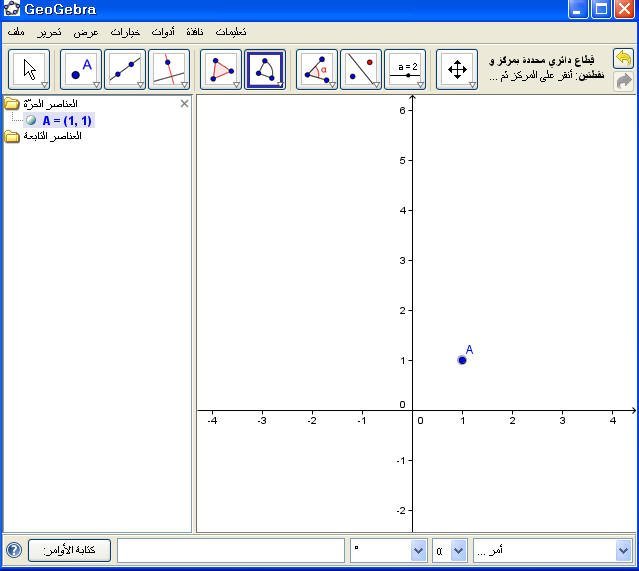Select the Reflect about line tool
639x571 pixels.
pos(361,70)
